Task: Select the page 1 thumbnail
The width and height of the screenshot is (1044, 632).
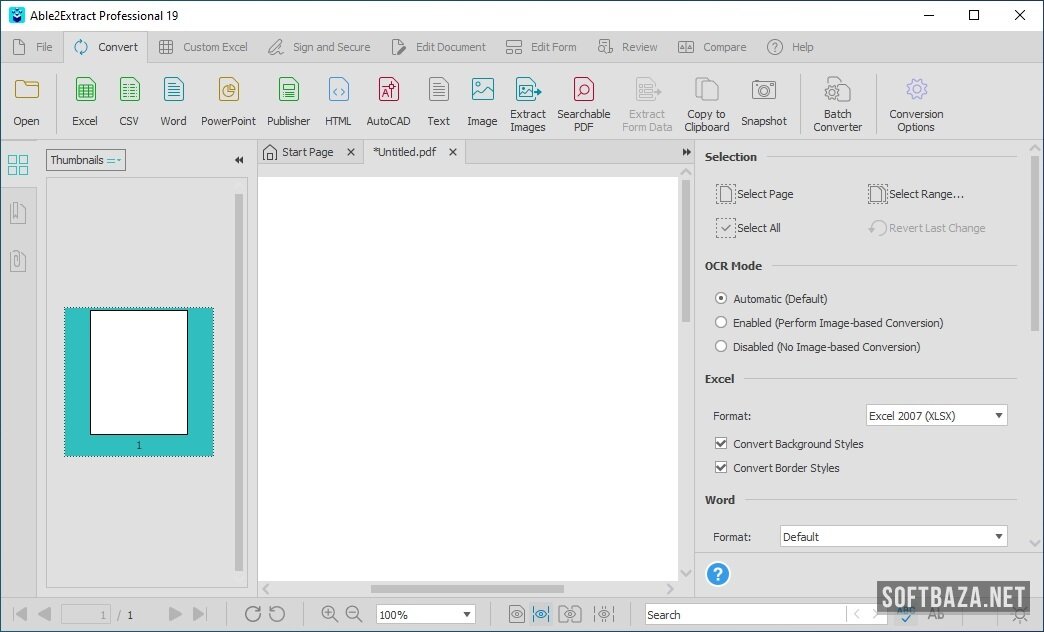Action: 139,373
